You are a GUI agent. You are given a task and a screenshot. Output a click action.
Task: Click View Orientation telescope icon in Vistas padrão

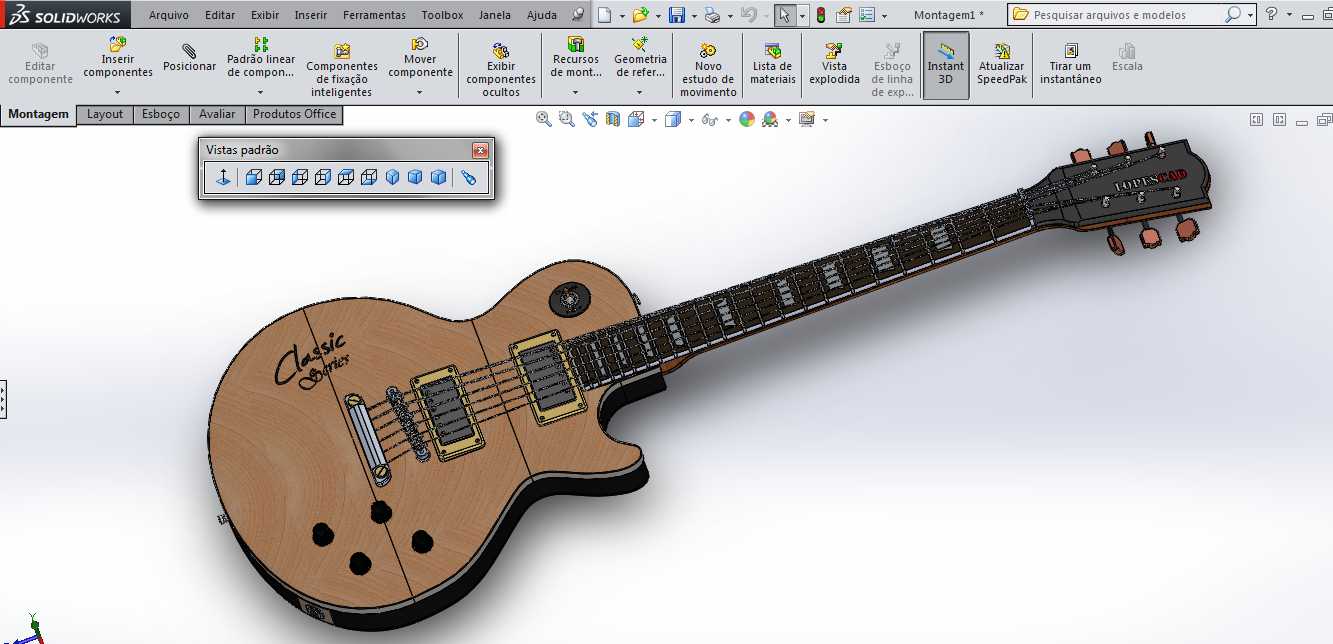[468, 177]
